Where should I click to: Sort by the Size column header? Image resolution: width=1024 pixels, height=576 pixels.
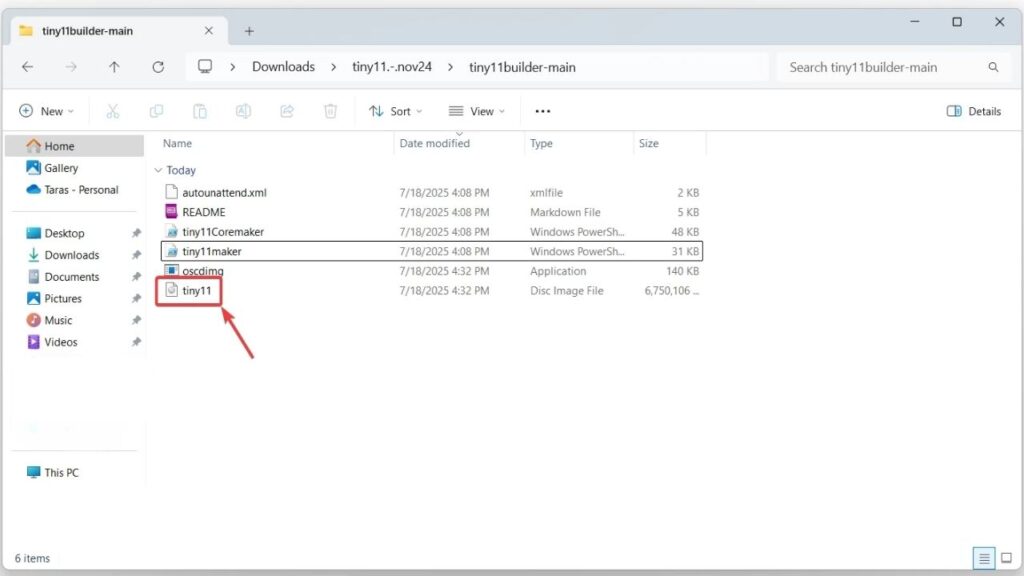[x=648, y=144]
